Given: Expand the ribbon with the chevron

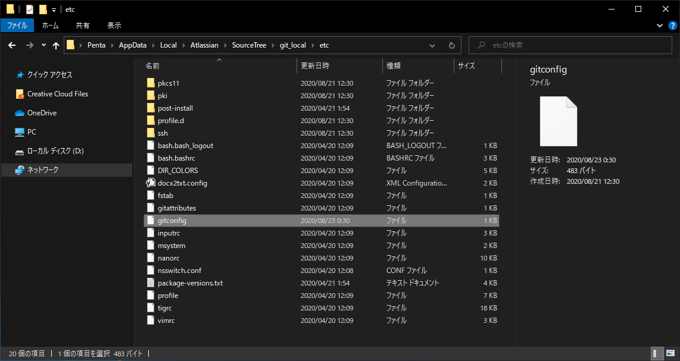Looking at the screenshot, I should [660, 26].
